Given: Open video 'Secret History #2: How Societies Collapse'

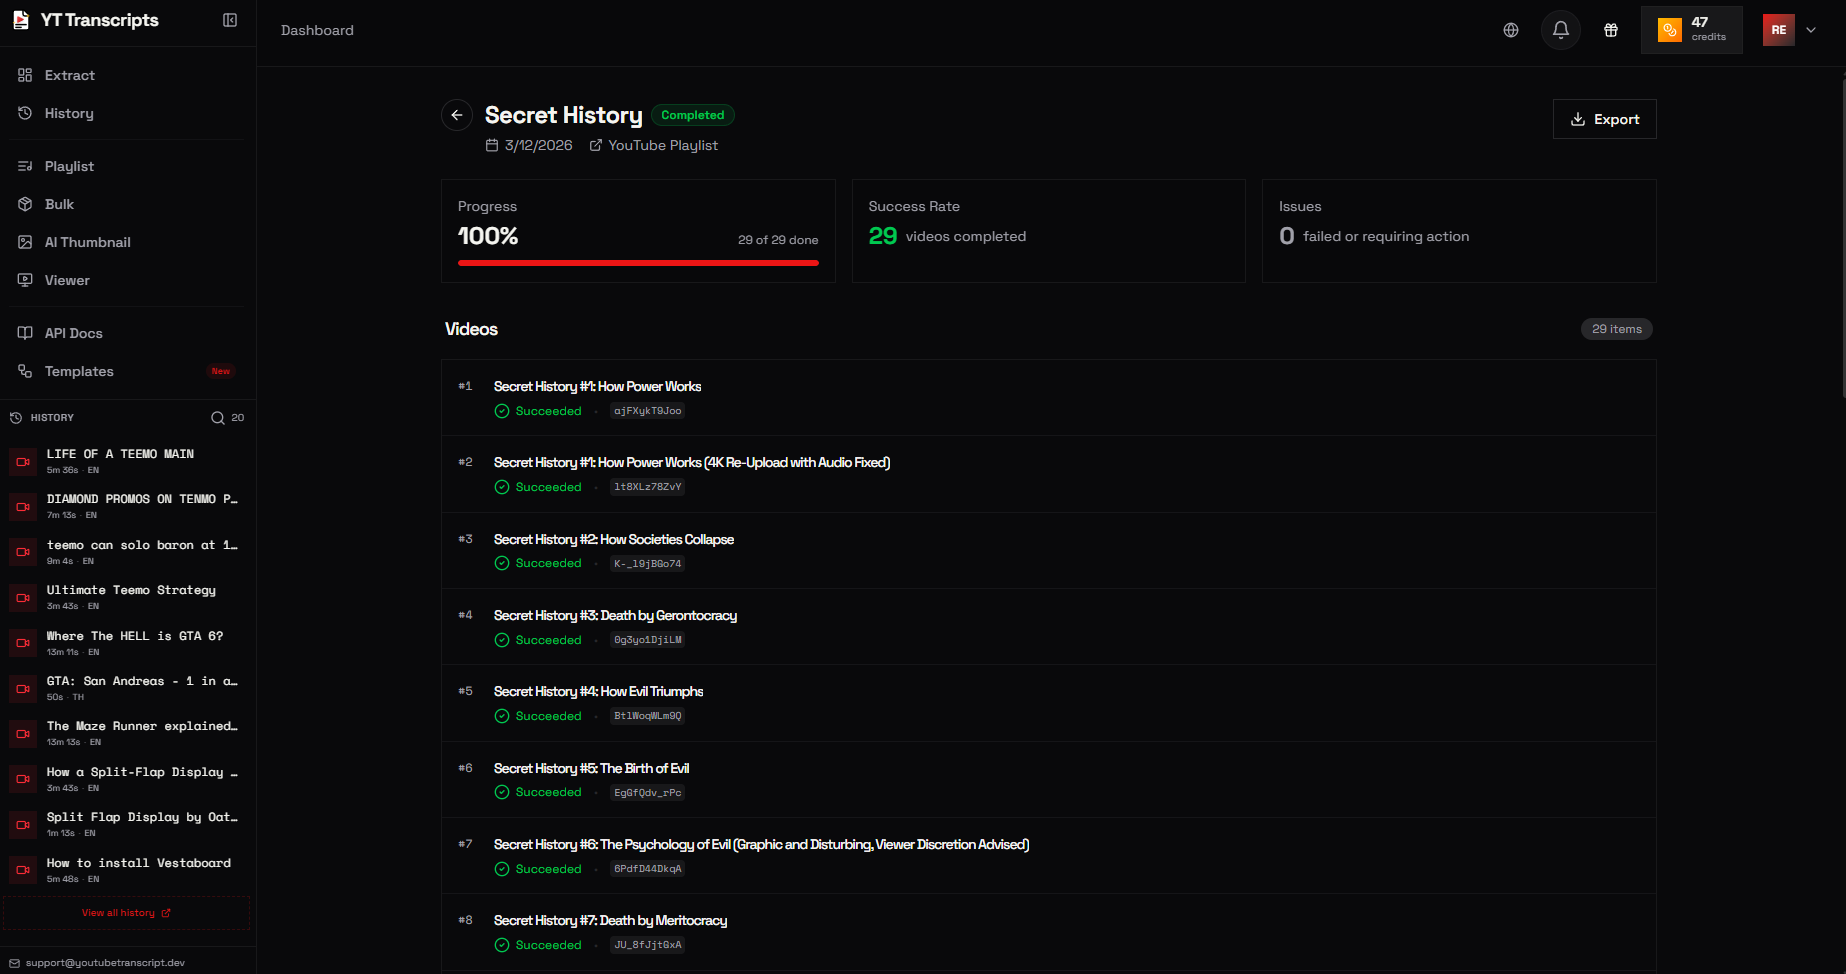Looking at the screenshot, I should (613, 539).
